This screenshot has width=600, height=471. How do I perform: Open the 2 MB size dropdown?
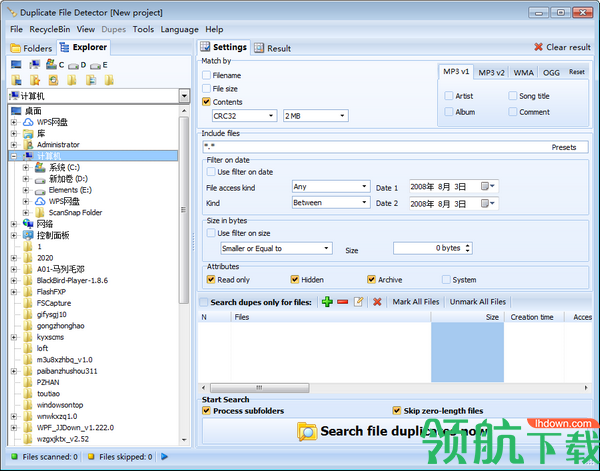(316, 116)
